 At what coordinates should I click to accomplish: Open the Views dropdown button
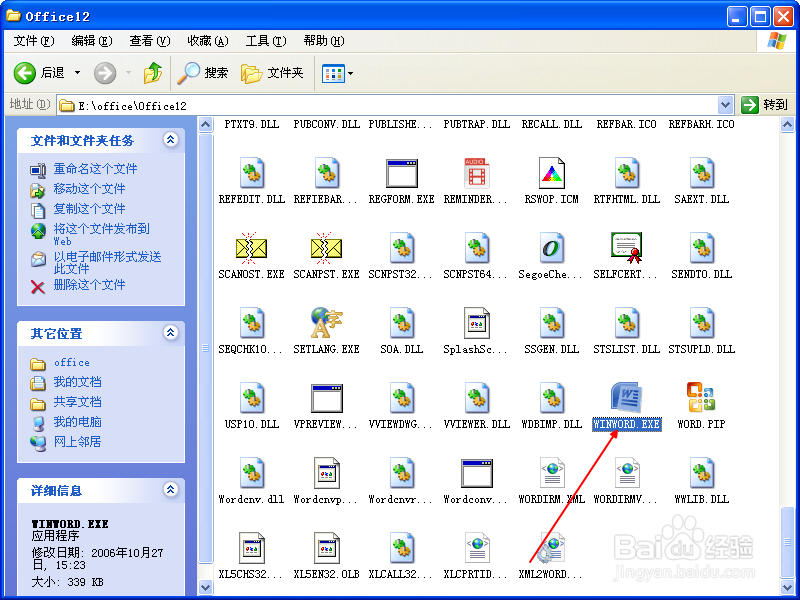(x=337, y=73)
